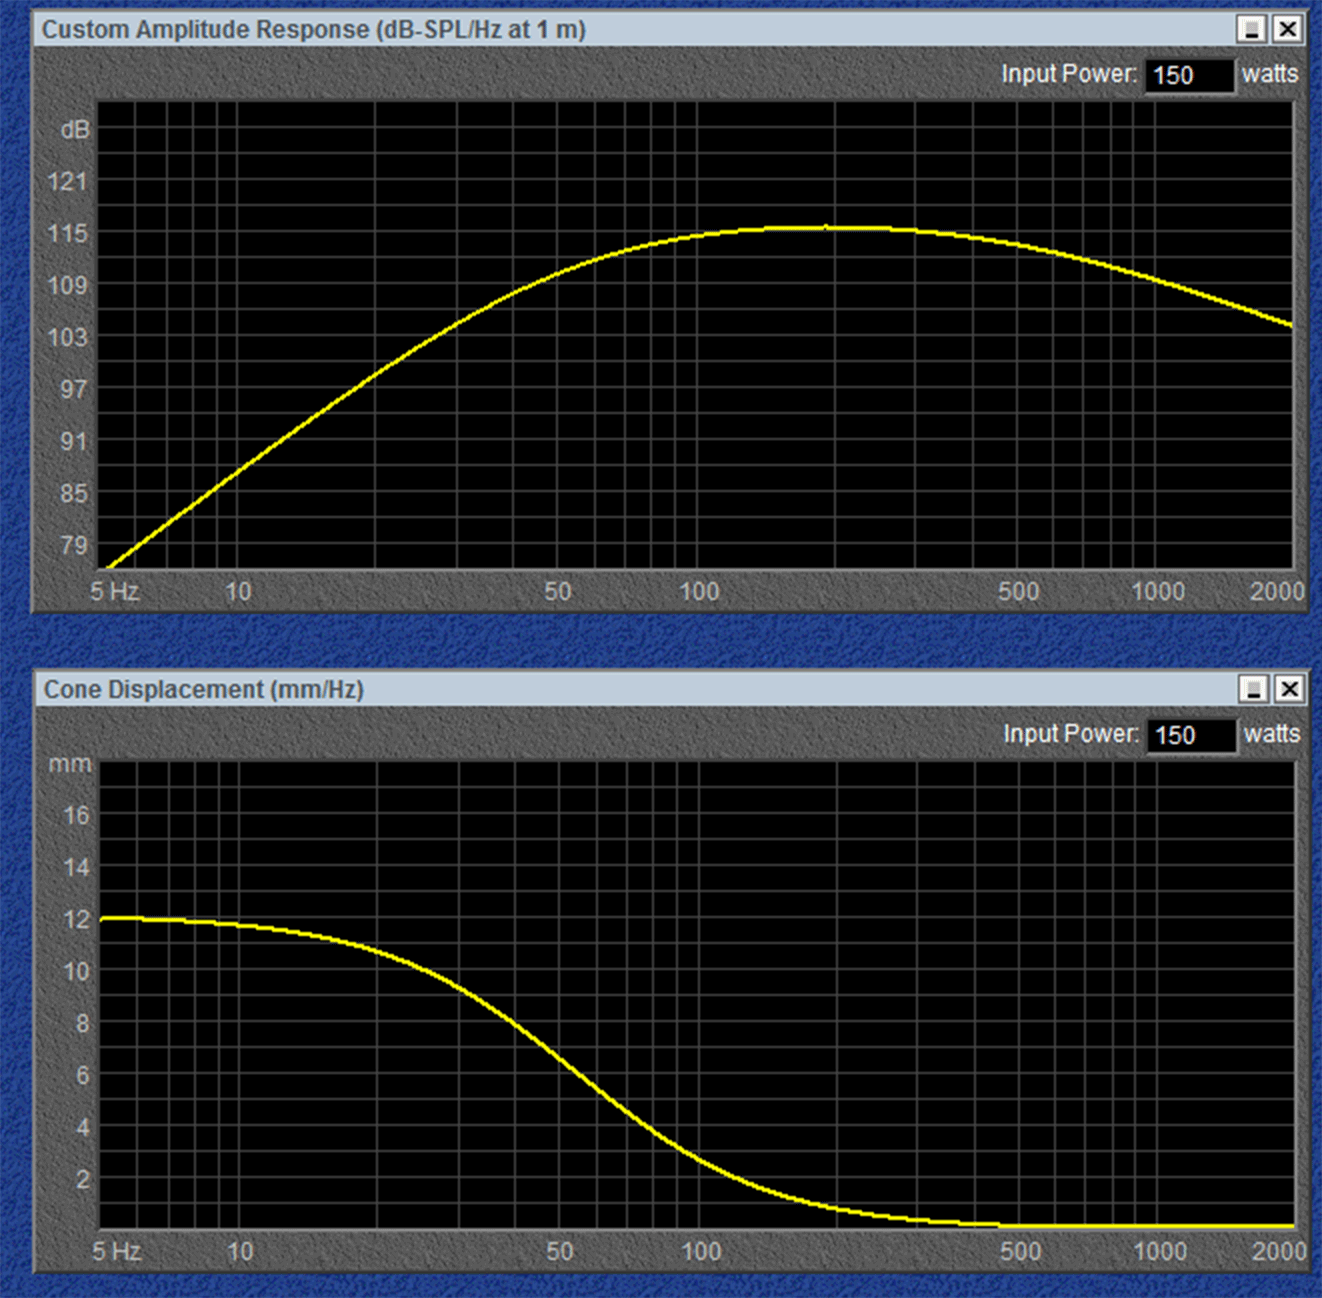Close the Cone Displacement window

coord(1289,689)
